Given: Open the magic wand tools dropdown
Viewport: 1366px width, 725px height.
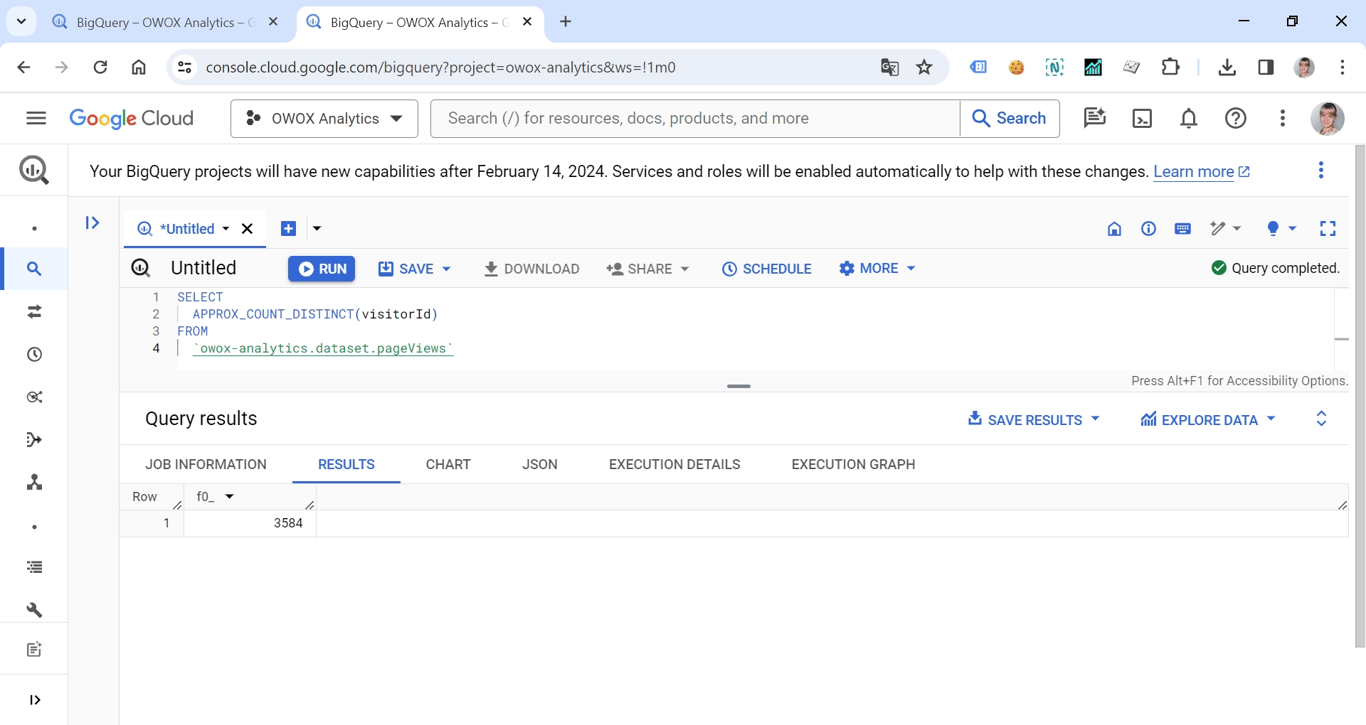Looking at the screenshot, I should point(1225,229).
